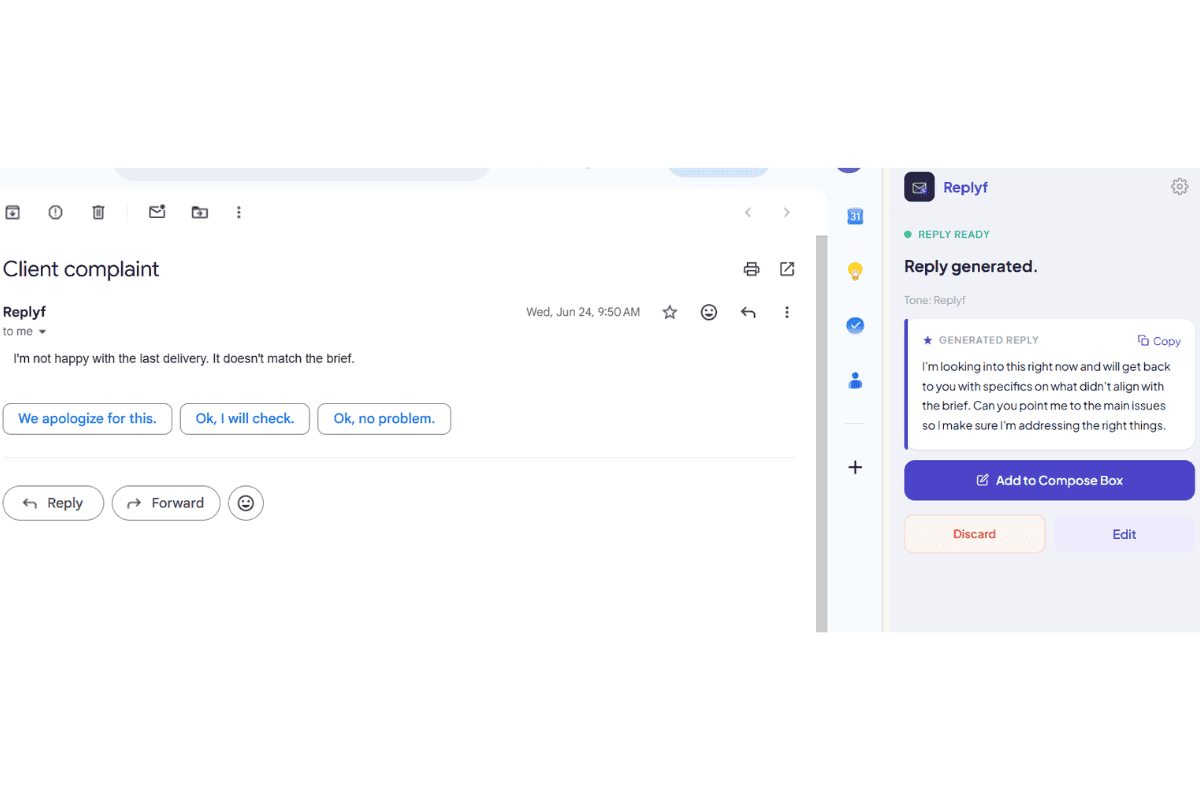This screenshot has height=800, width=1200.
Task: Click the Forward button
Action: point(166,503)
